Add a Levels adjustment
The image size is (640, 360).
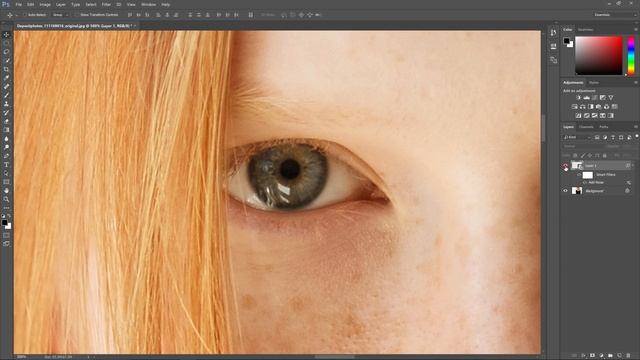[587, 98]
